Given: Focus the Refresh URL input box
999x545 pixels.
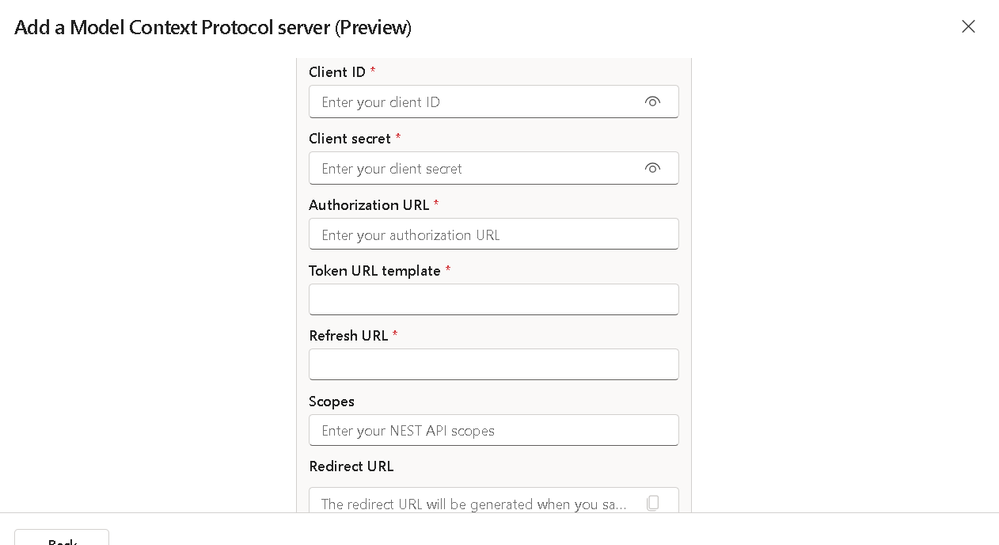Looking at the screenshot, I should tap(493, 365).
